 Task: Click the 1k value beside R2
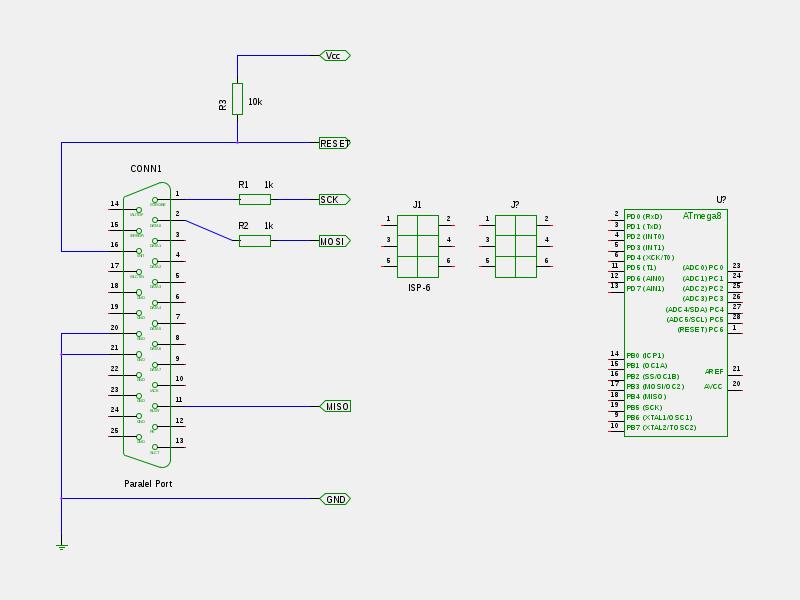tap(269, 226)
